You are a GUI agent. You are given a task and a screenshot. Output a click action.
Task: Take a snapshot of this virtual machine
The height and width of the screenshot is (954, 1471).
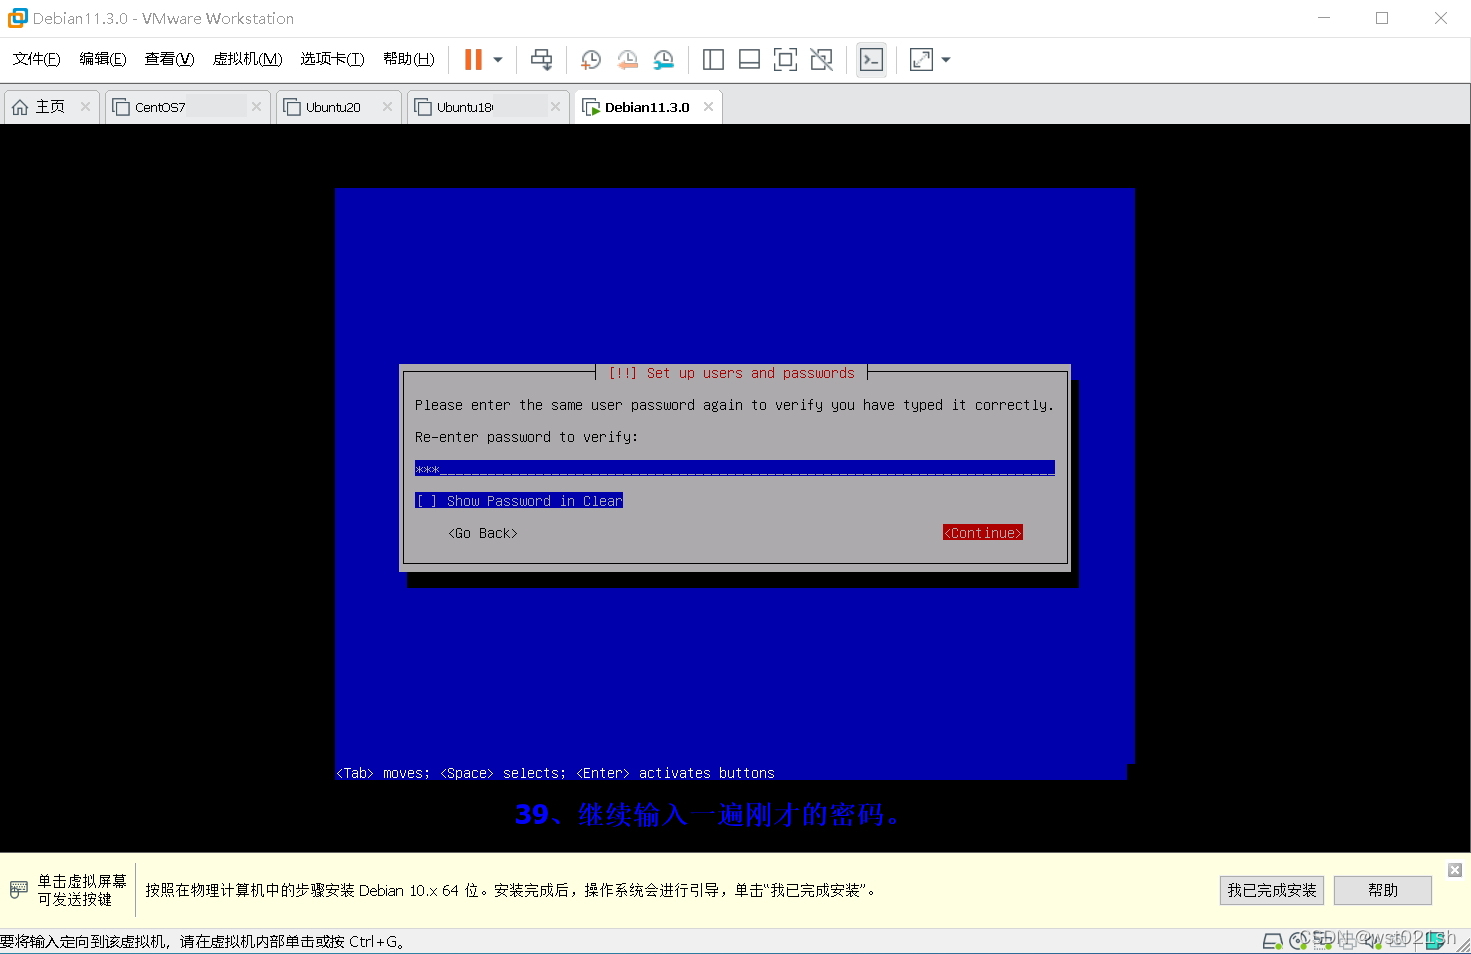tap(591, 60)
